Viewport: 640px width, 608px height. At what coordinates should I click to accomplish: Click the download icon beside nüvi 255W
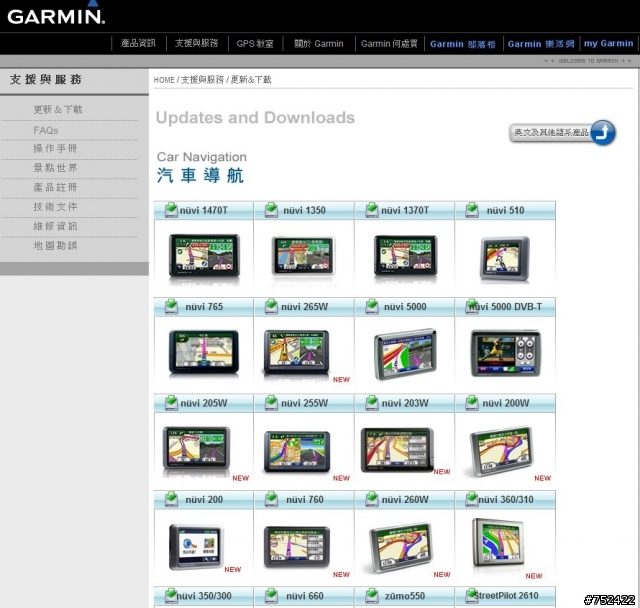271,403
